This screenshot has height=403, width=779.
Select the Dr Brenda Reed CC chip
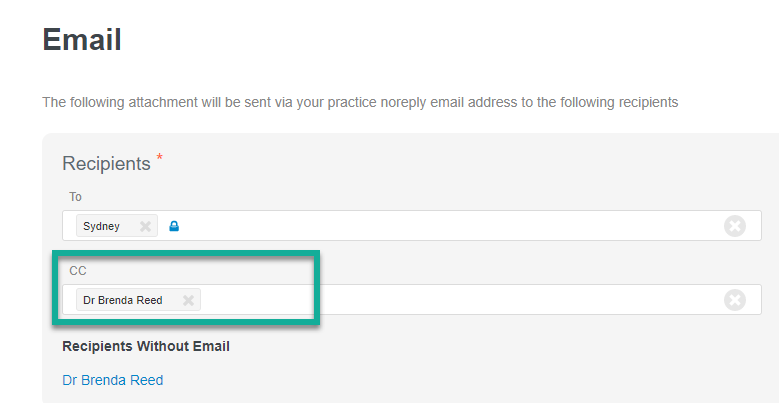pos(138,300)
